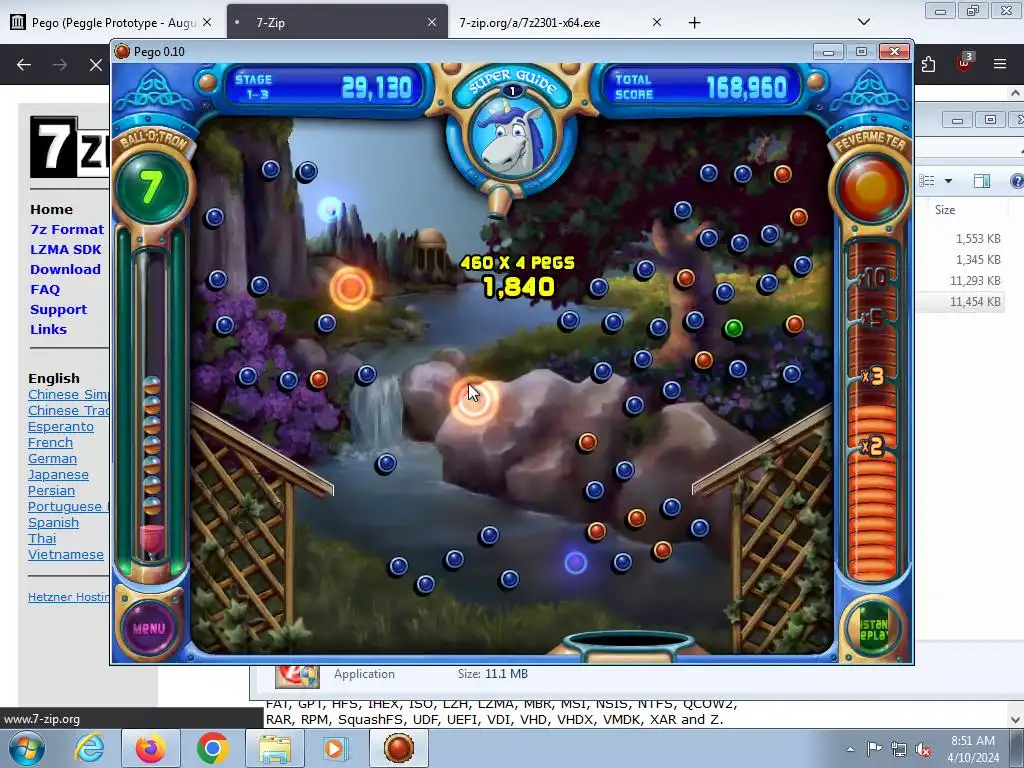Open the LZMA SDK link
The image size is (1024, 768).
pos(65,249)
